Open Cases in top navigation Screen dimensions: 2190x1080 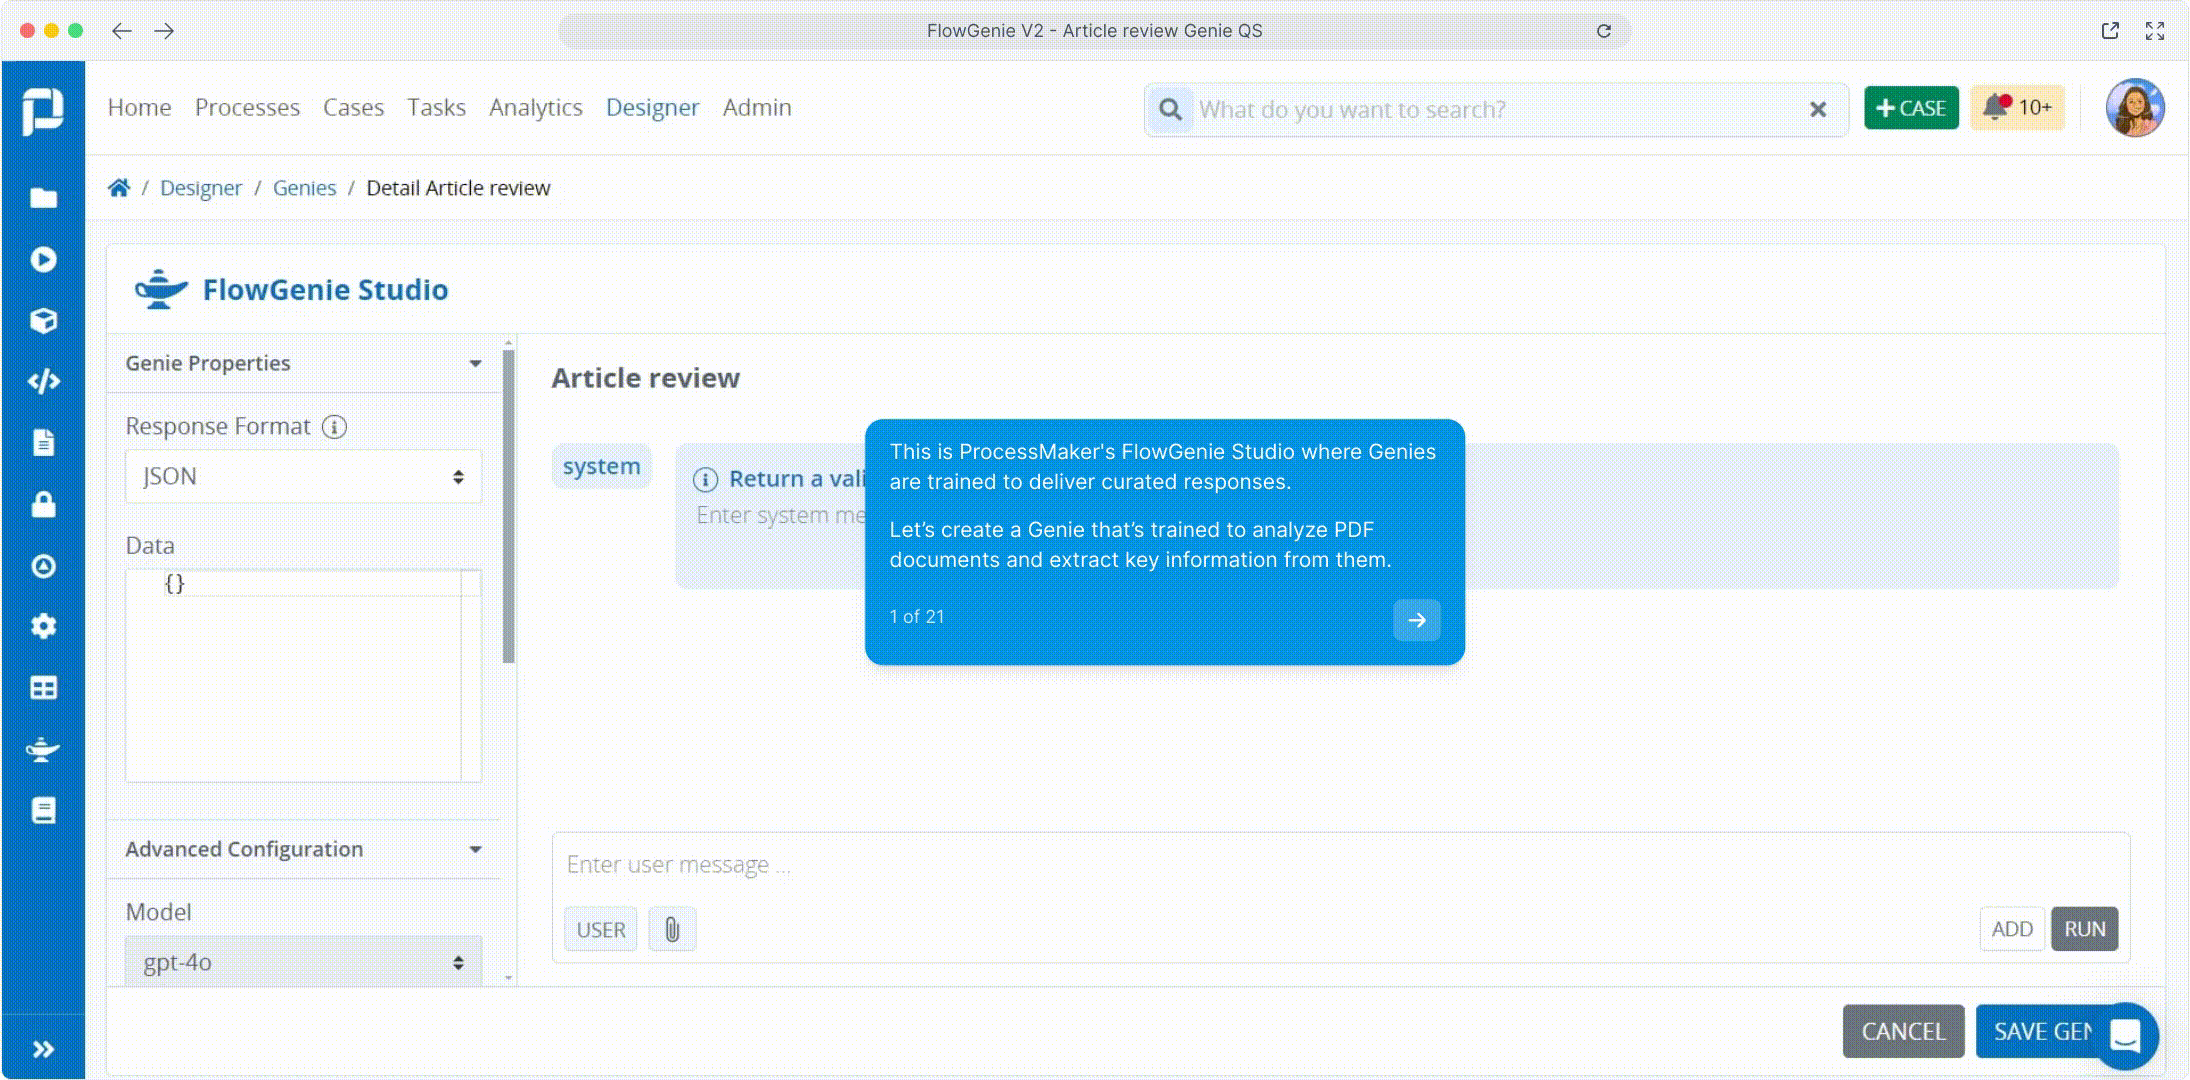point(353,107)
